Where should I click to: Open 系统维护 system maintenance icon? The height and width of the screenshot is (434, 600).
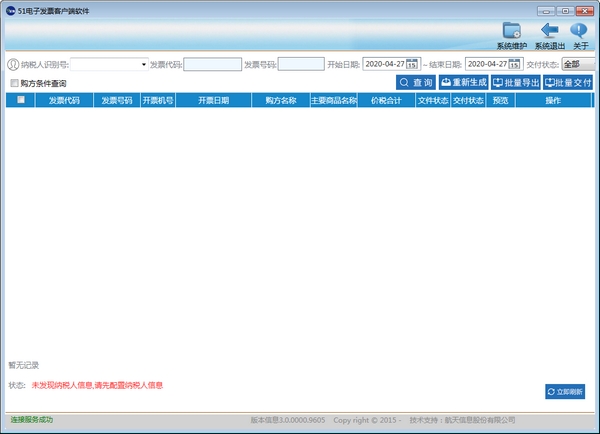pyautogui.click(x=511, y=31)
